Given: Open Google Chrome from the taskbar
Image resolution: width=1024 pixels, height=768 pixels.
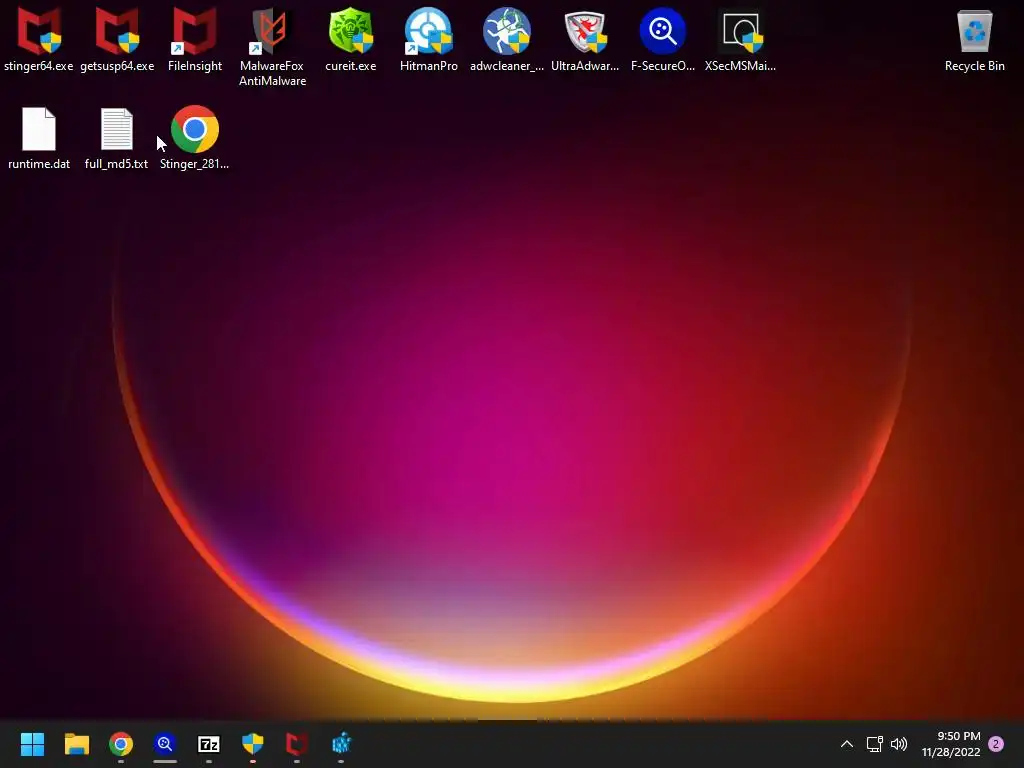Looking at the screenshot, I should point(121,744).
